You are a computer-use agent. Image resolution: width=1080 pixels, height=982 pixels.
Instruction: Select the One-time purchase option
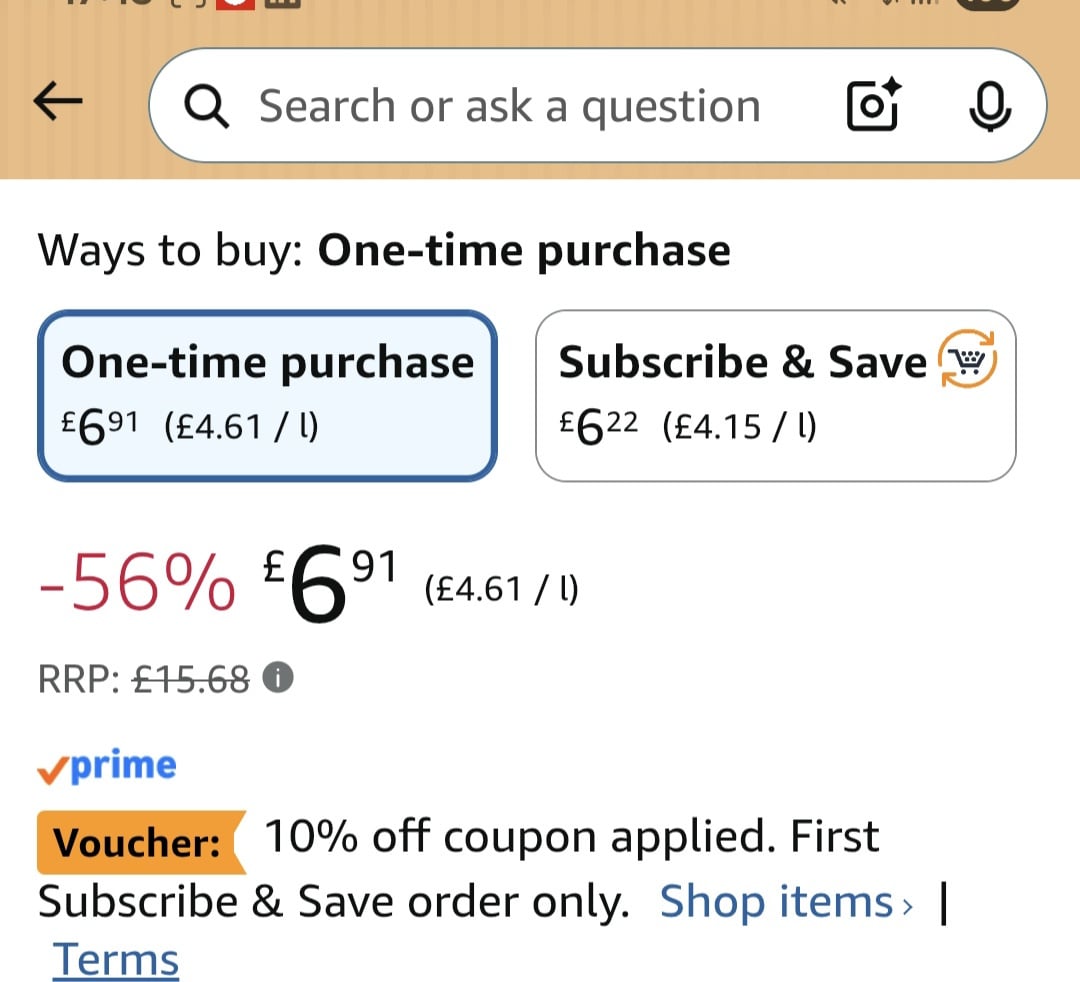(x=267, y=395)
